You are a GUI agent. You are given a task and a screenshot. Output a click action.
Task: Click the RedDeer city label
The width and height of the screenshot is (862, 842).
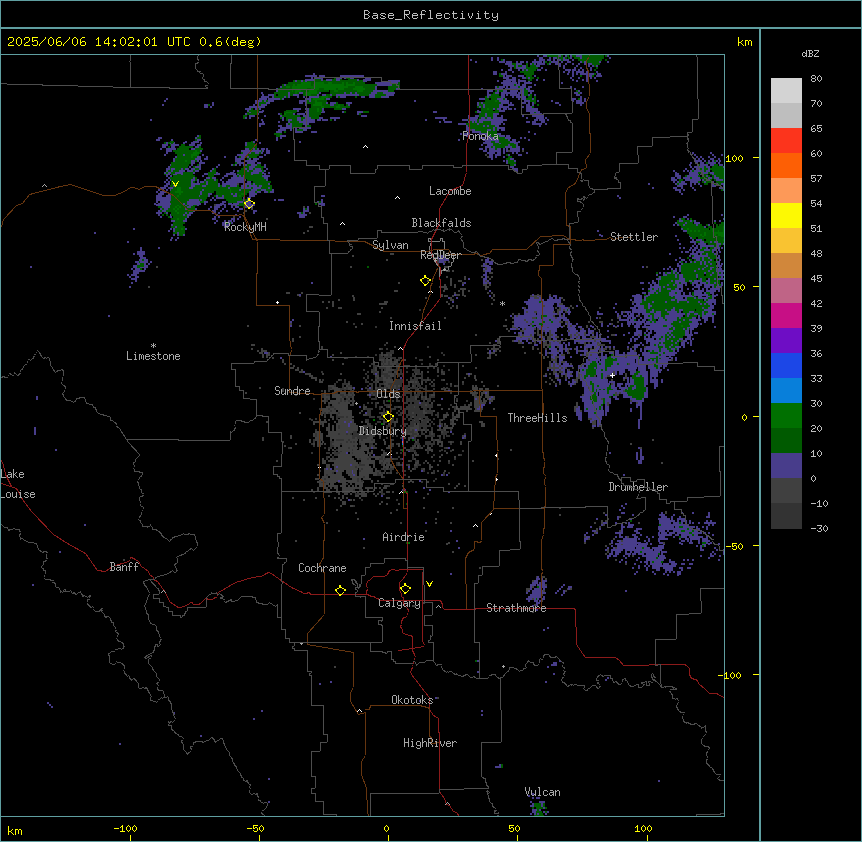pos(440,255)
